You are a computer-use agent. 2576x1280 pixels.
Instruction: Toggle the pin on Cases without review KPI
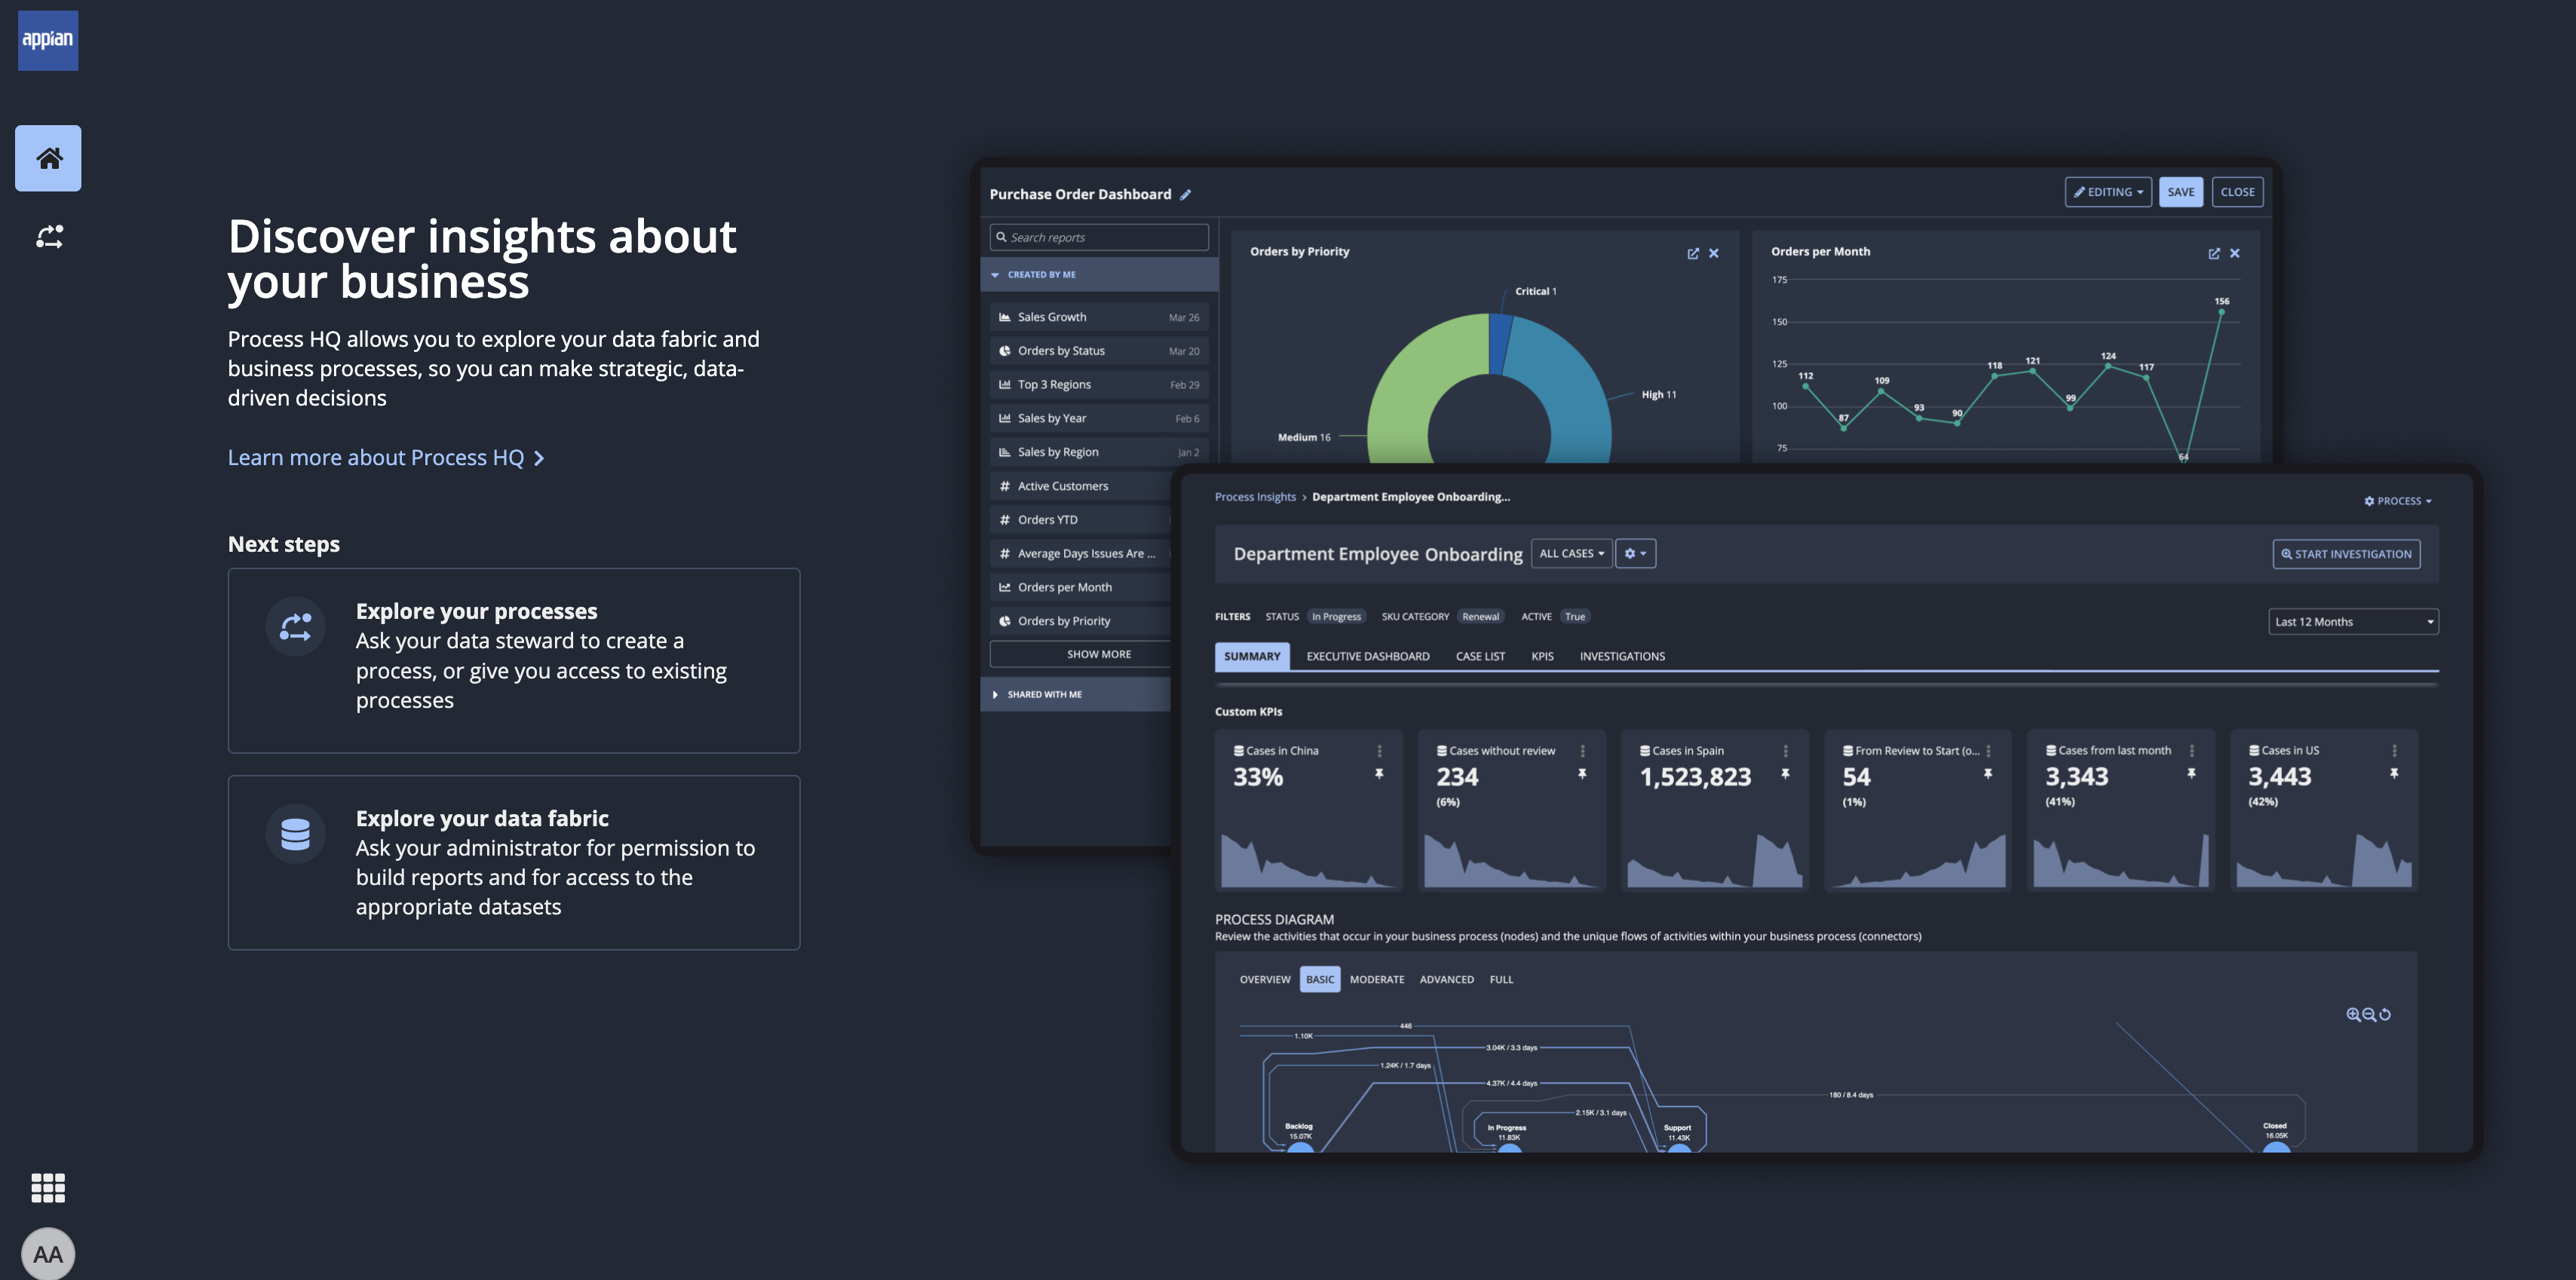1582,774
